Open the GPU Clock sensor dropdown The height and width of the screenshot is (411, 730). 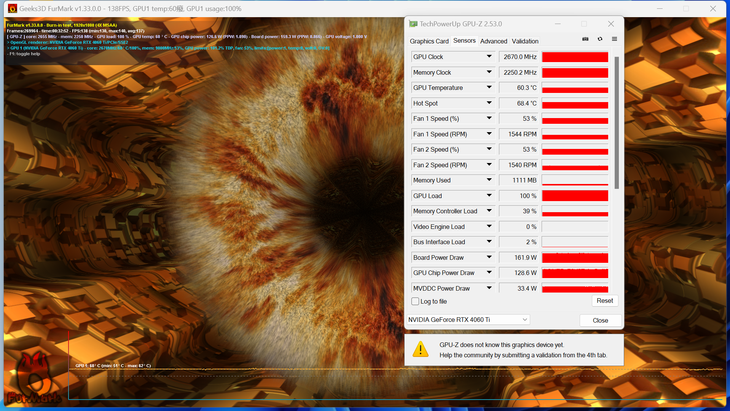[489, 57]
